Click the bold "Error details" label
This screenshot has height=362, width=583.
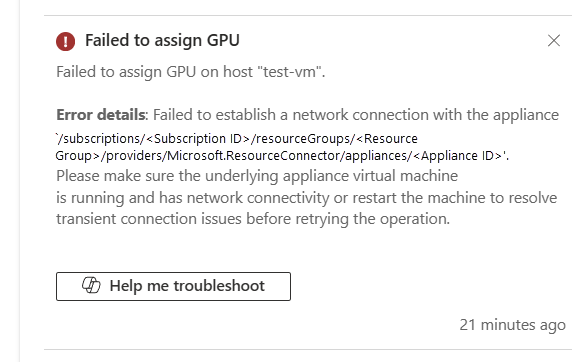click(100, 114)
